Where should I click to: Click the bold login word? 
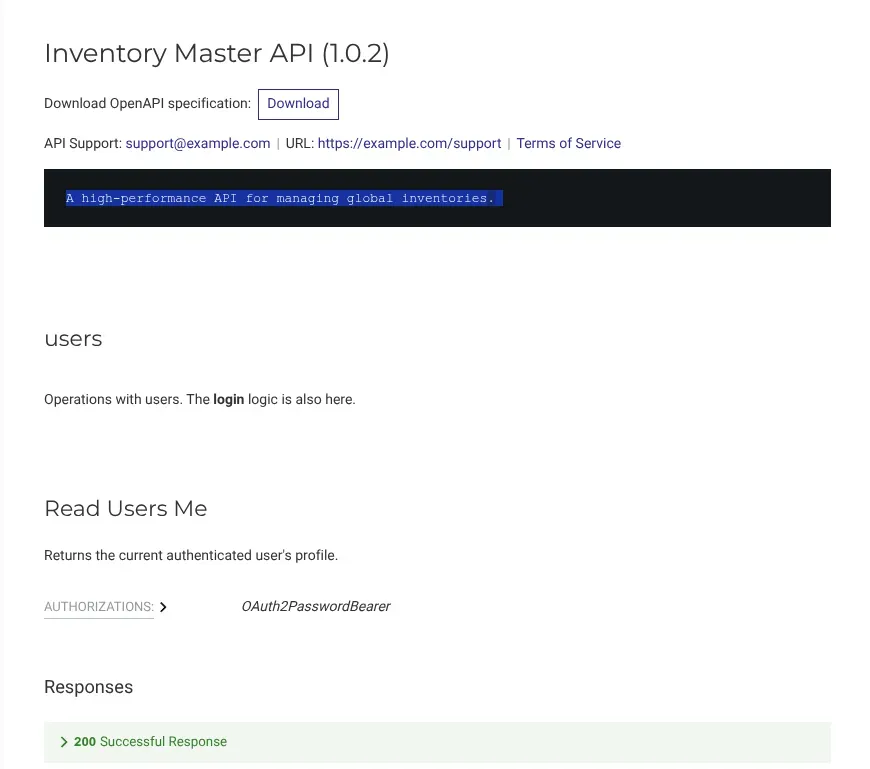tap(228, 399)
